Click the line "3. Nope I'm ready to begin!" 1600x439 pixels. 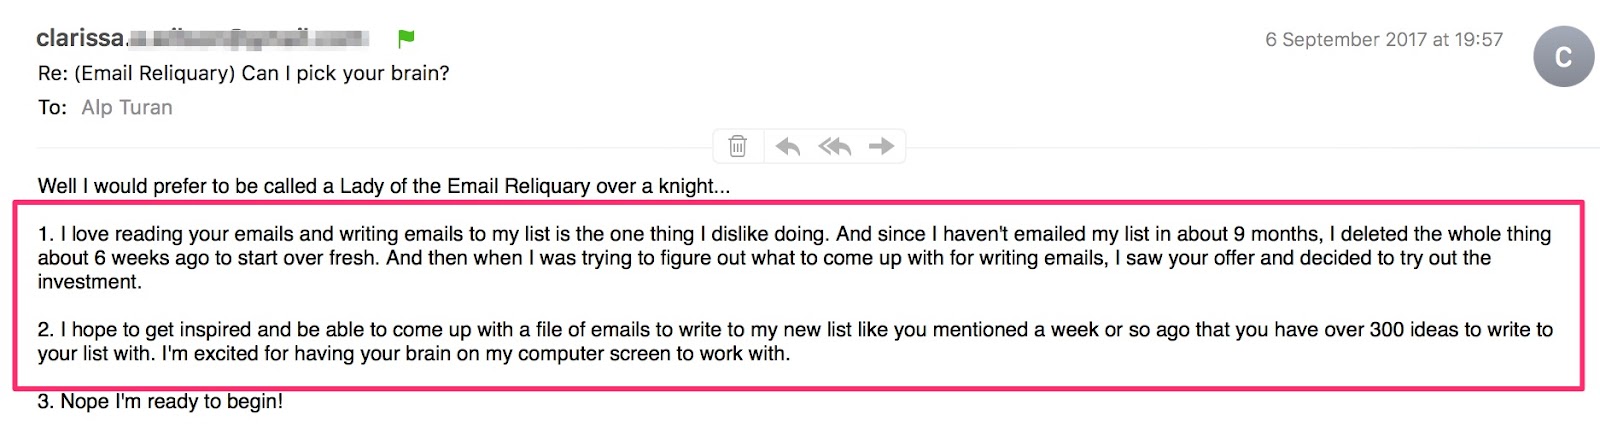click(160, 402)
